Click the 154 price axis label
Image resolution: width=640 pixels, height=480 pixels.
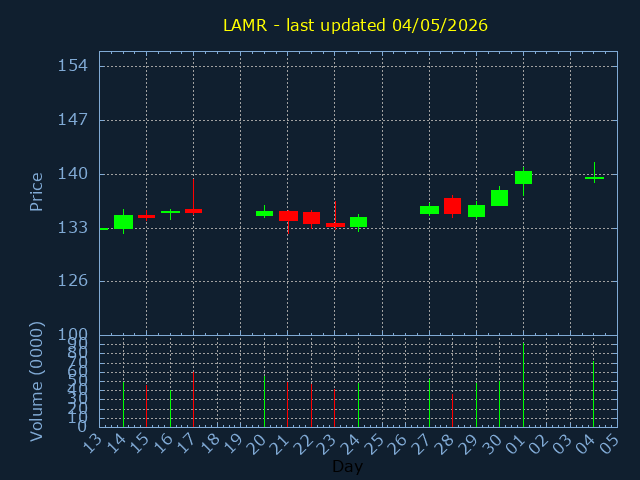tap(73, 65)
